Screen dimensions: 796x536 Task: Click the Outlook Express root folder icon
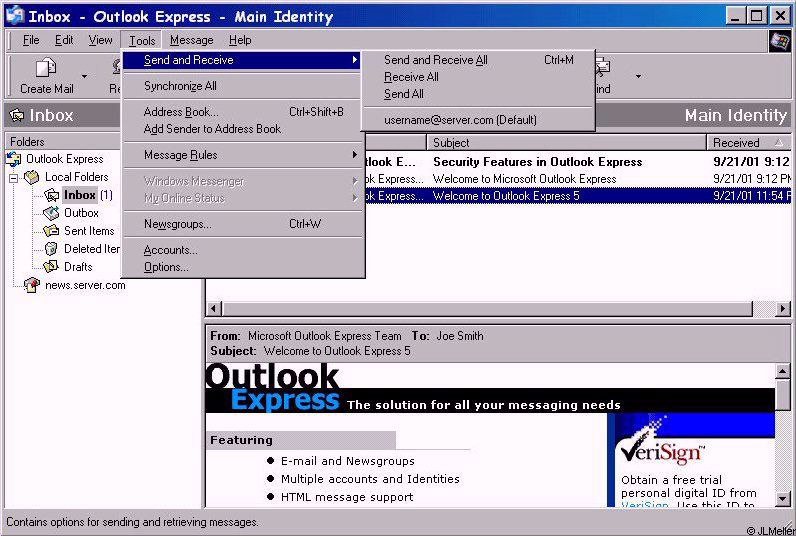(14, 159)
